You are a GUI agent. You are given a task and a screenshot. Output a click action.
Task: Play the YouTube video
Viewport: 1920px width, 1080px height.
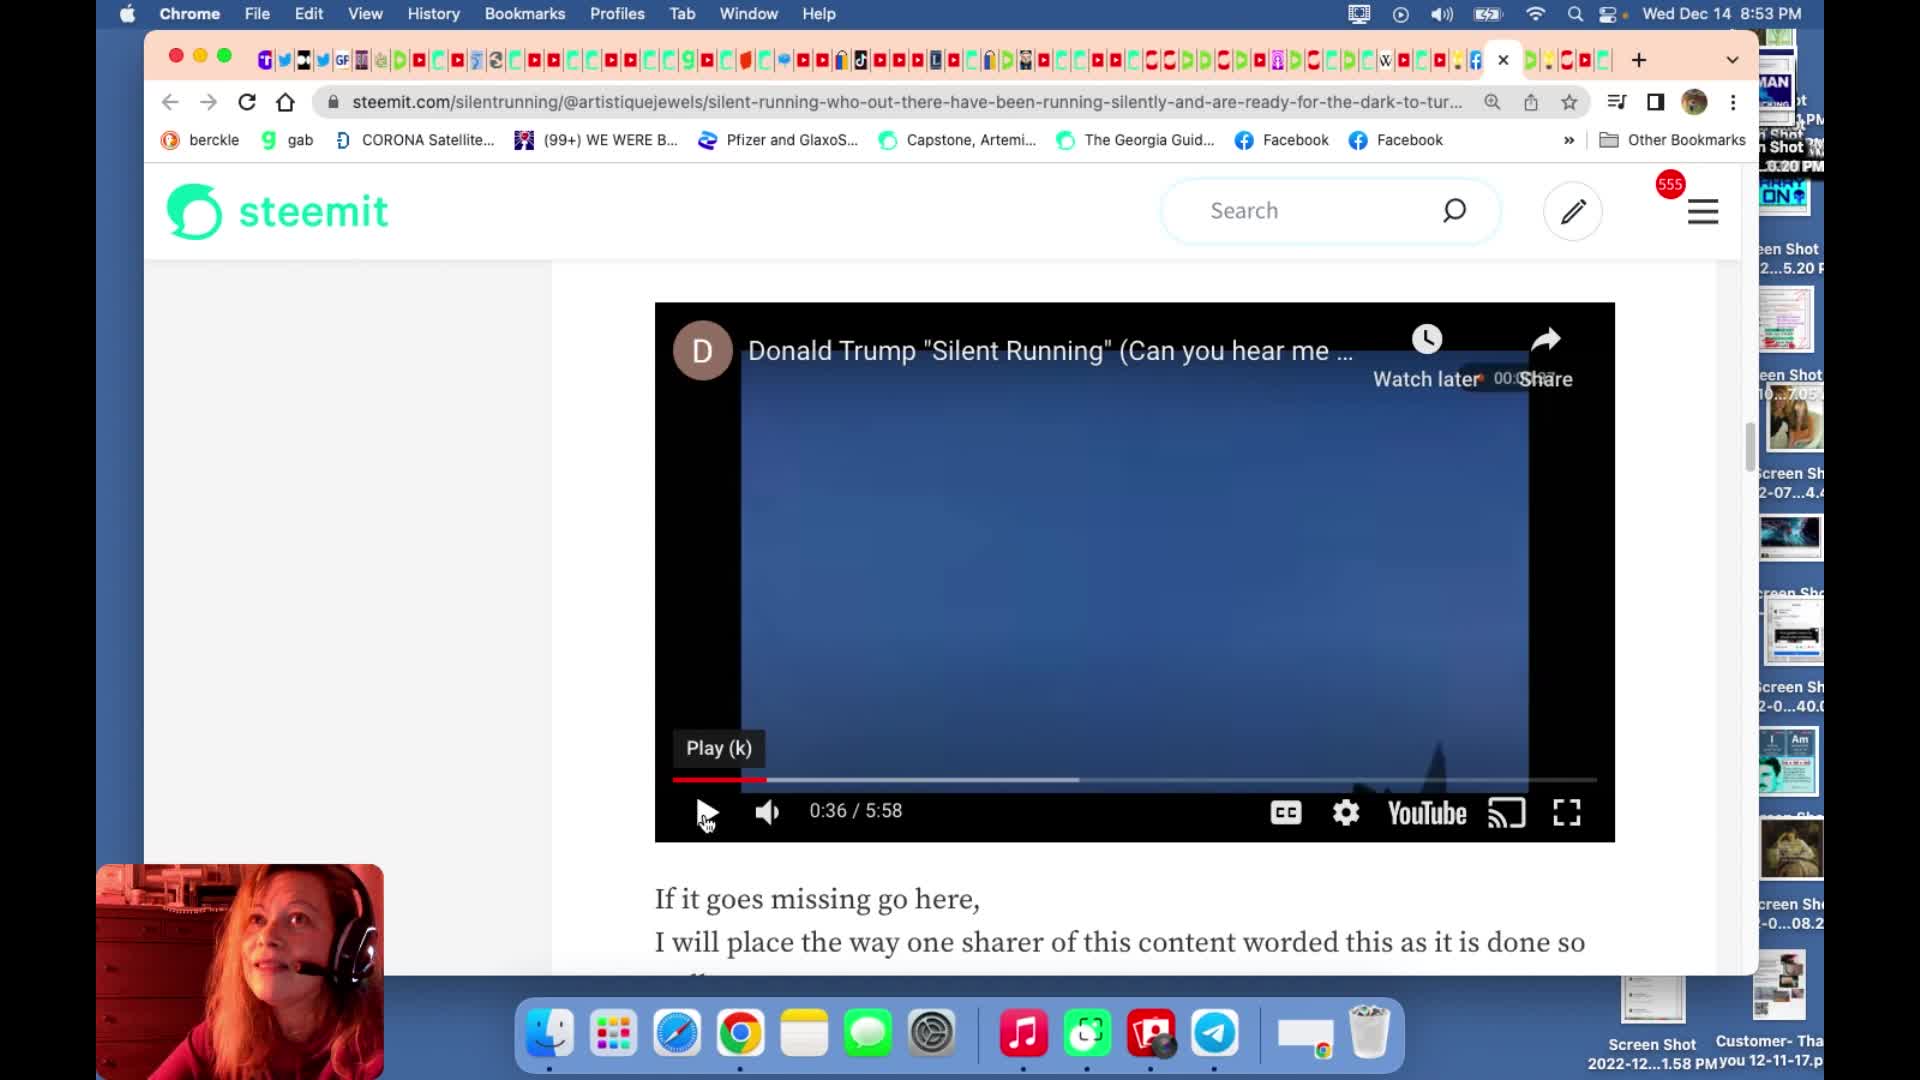tap(707, 812)
